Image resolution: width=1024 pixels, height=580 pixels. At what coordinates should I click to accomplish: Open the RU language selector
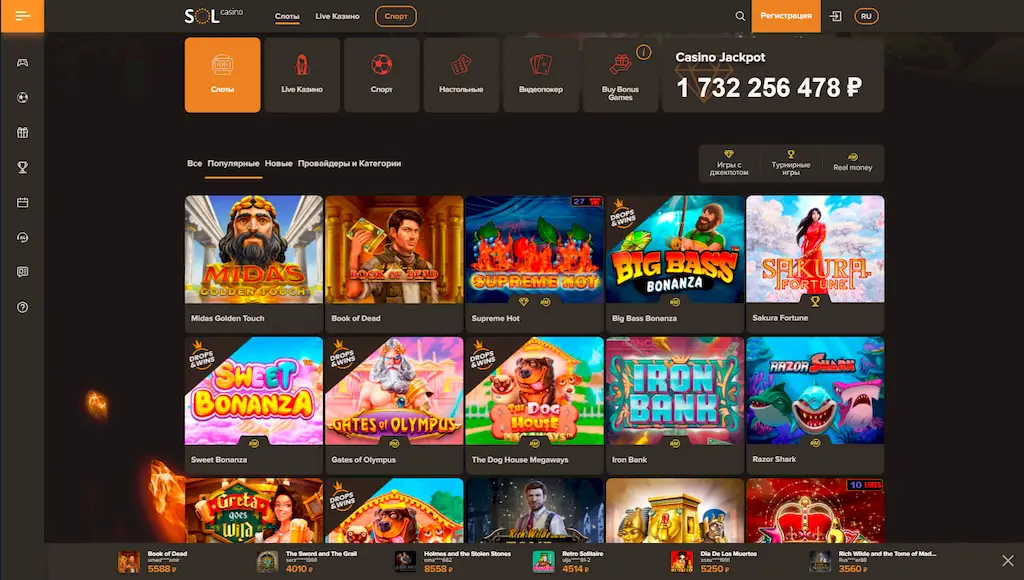click(866, 16)
